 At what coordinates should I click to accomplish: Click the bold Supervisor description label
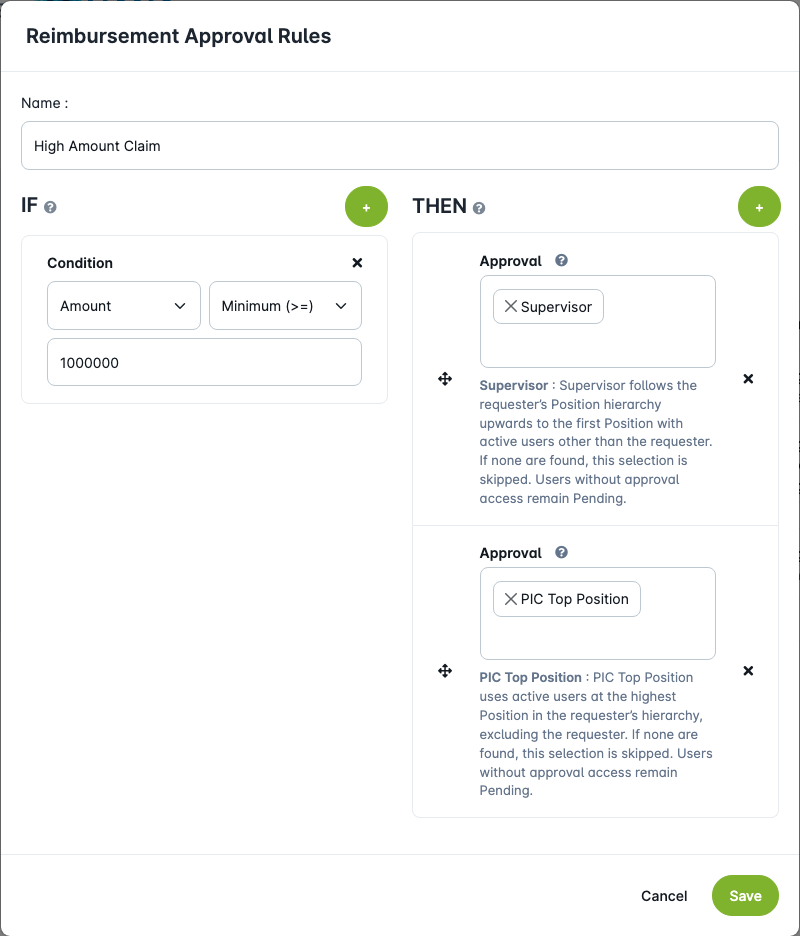tap(513, 386)
